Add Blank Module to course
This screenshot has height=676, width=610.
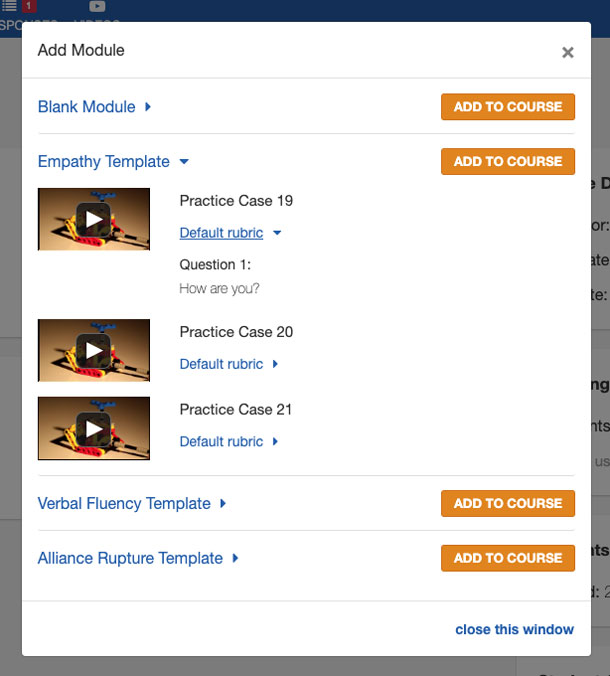tap(508, 106)
